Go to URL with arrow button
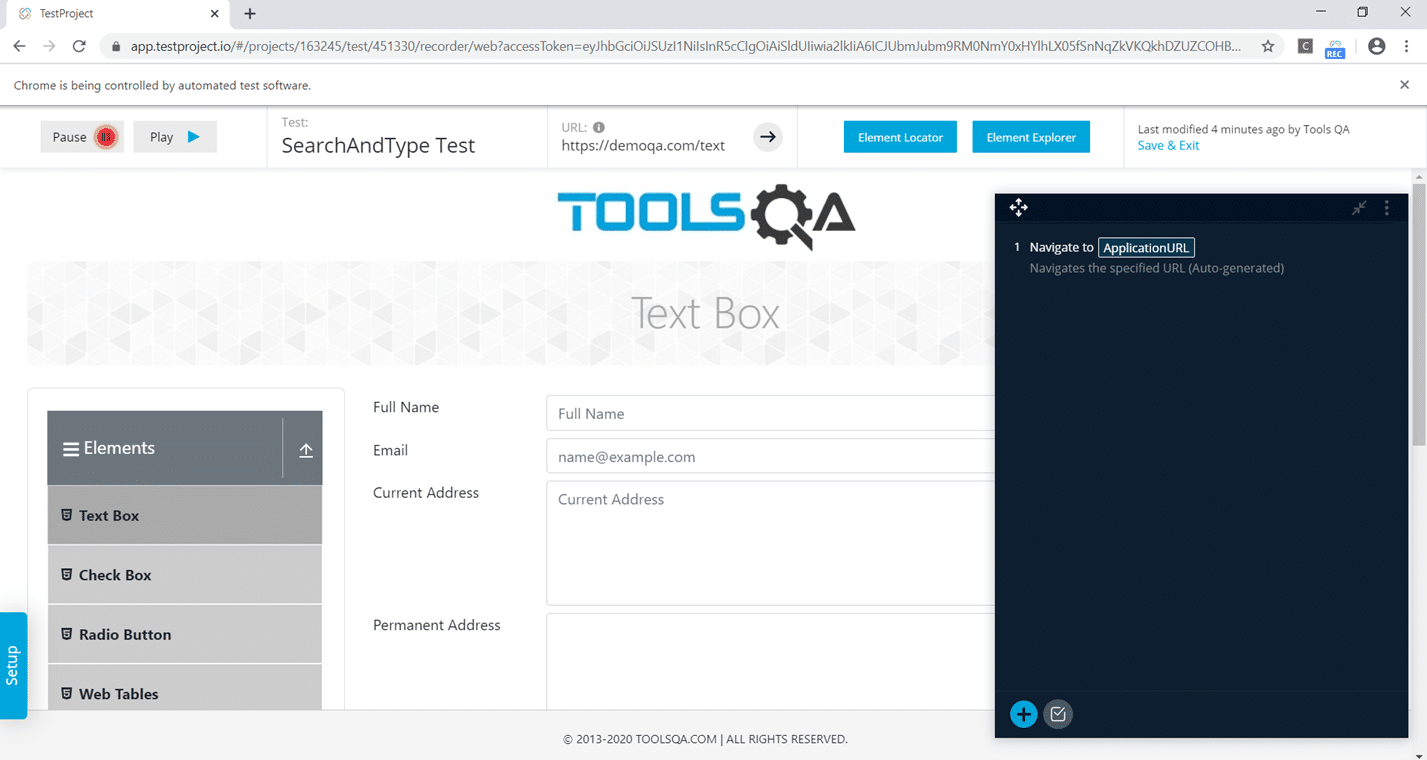This screenshot has width=1427, height=760. 767,137
